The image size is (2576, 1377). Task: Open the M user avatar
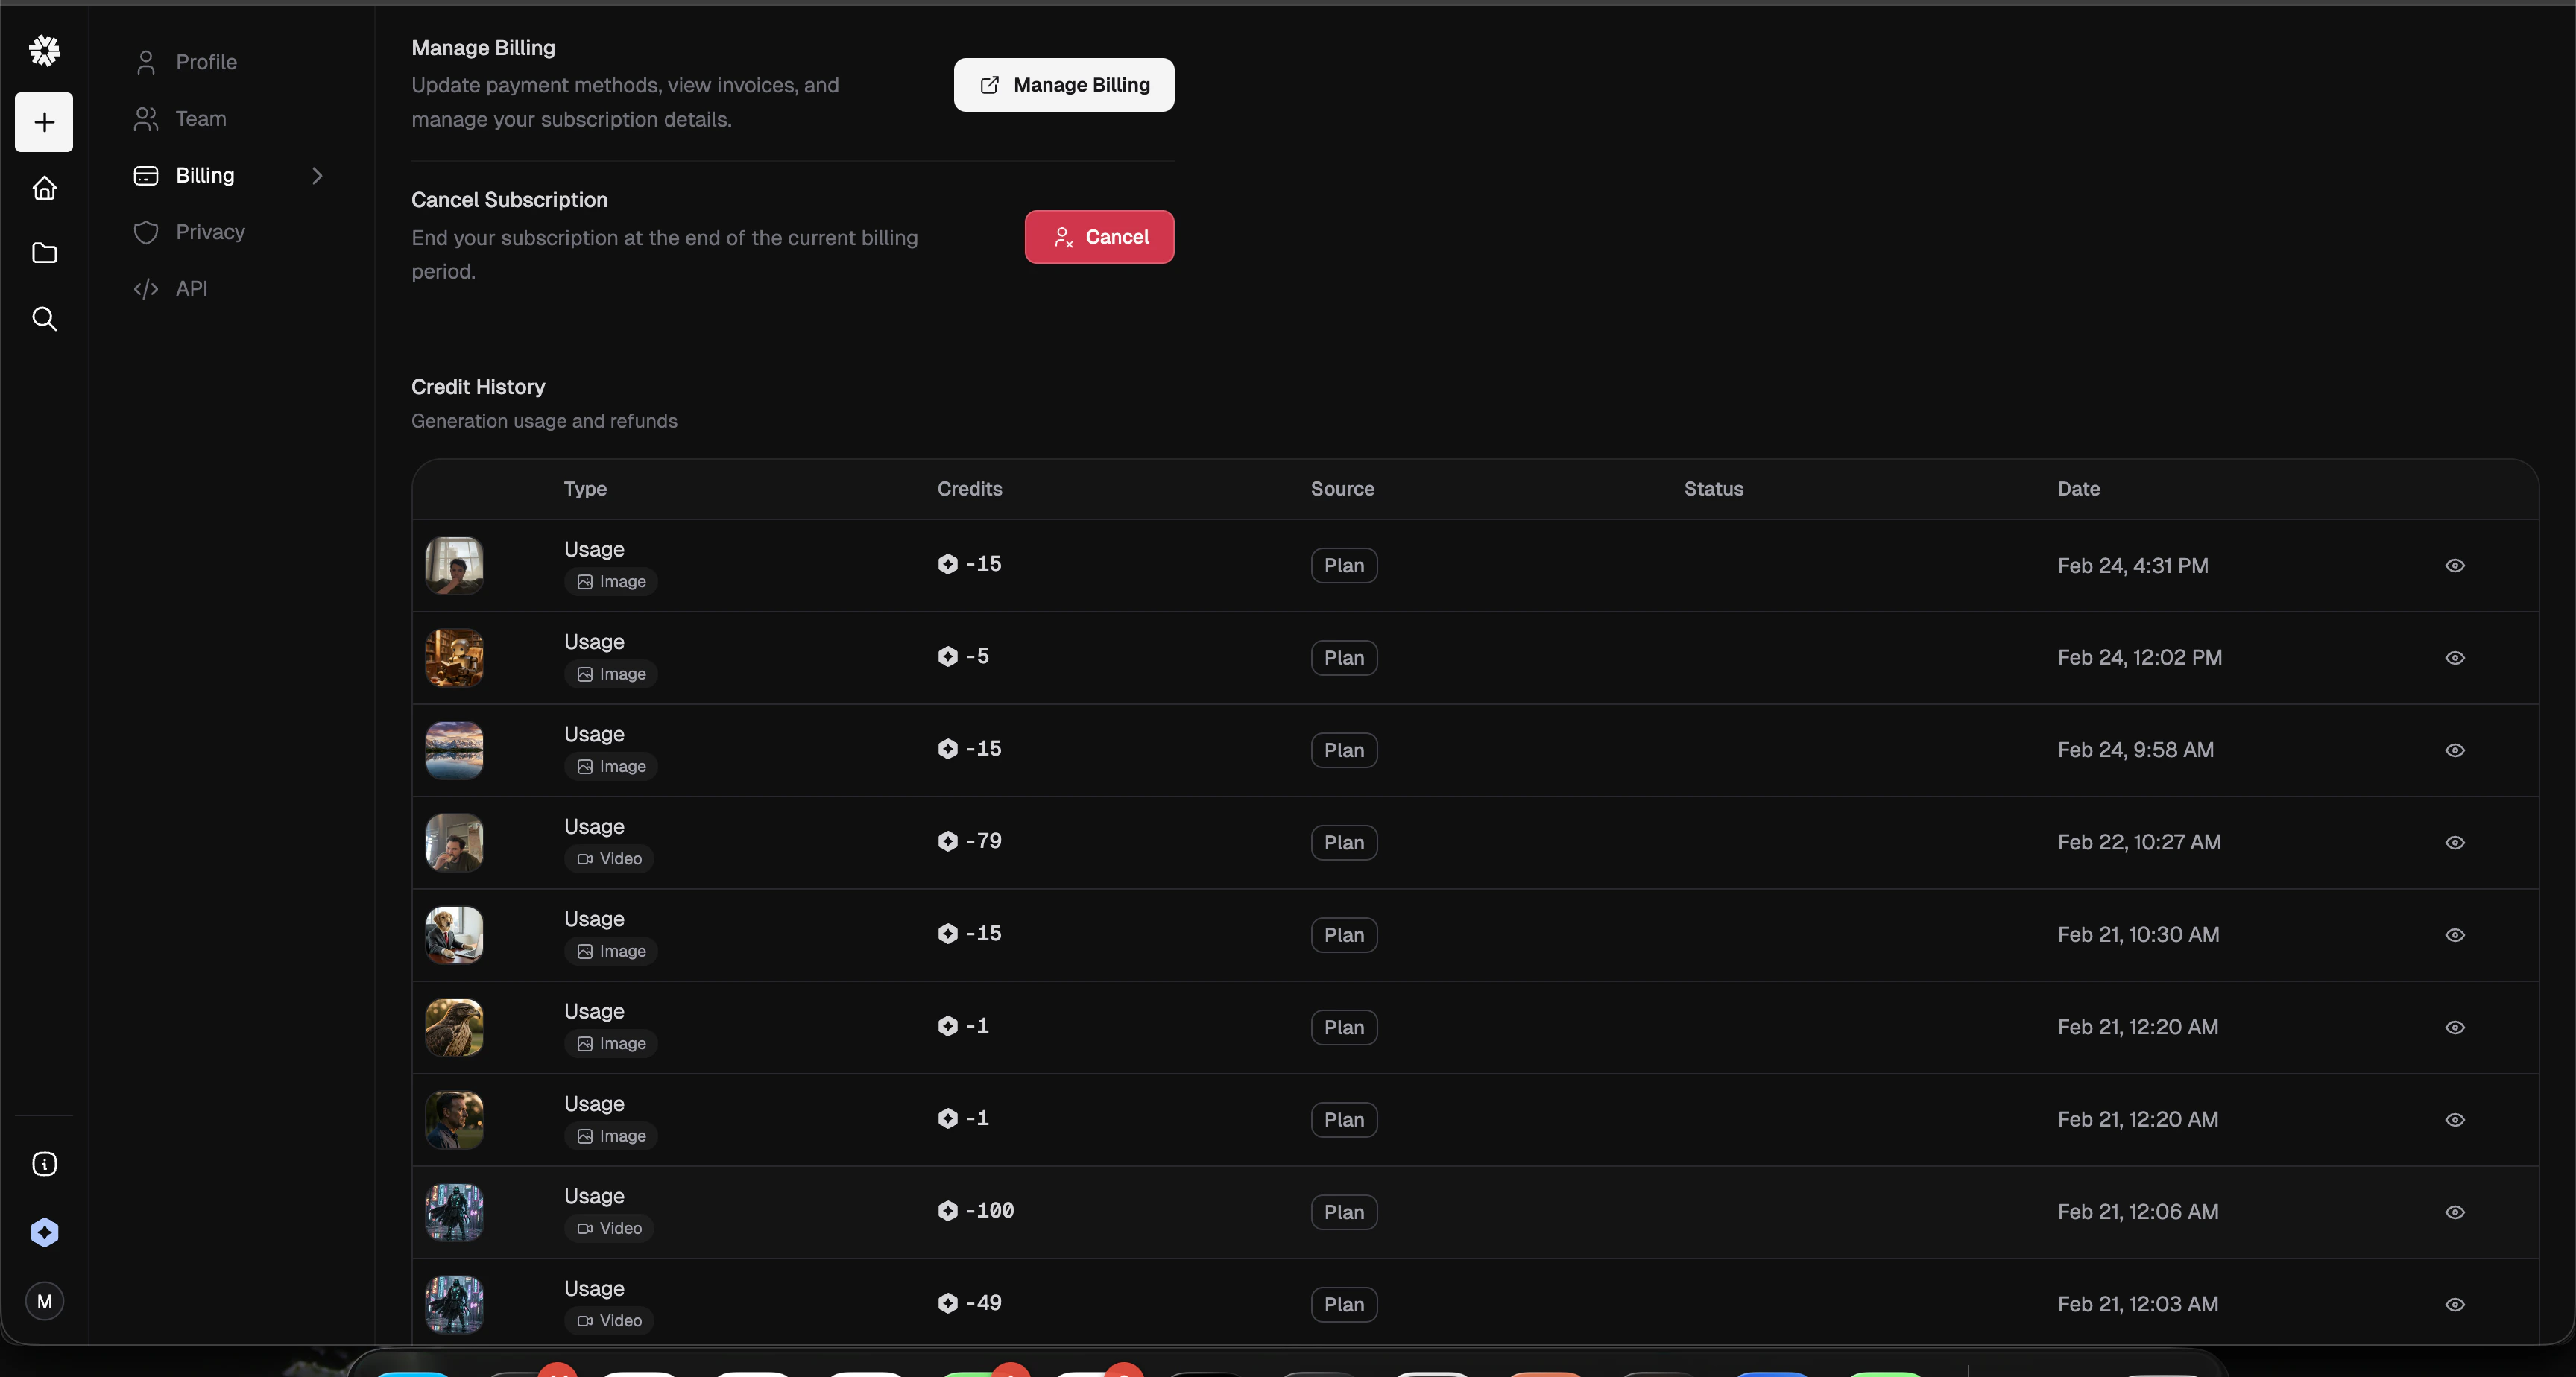coord(44,1301)
